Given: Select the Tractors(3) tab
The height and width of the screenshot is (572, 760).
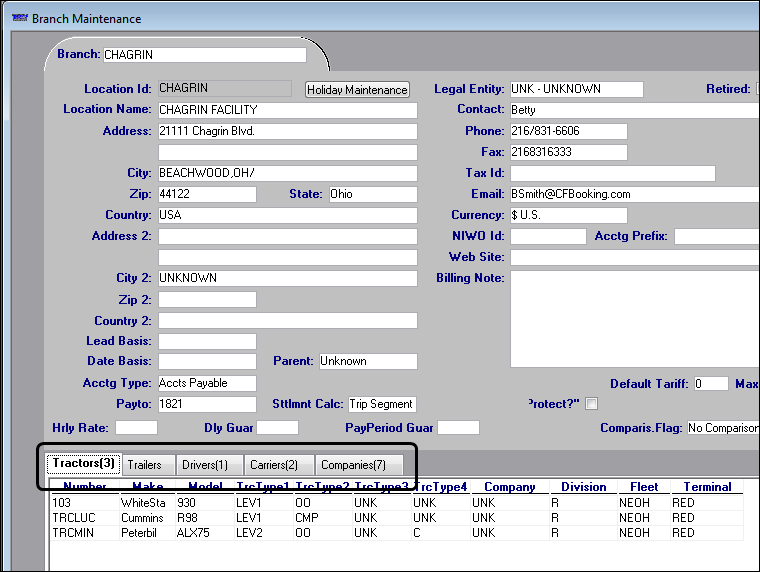Looking at the screenshot, I should pyautogui.click(x=83, y=464).
